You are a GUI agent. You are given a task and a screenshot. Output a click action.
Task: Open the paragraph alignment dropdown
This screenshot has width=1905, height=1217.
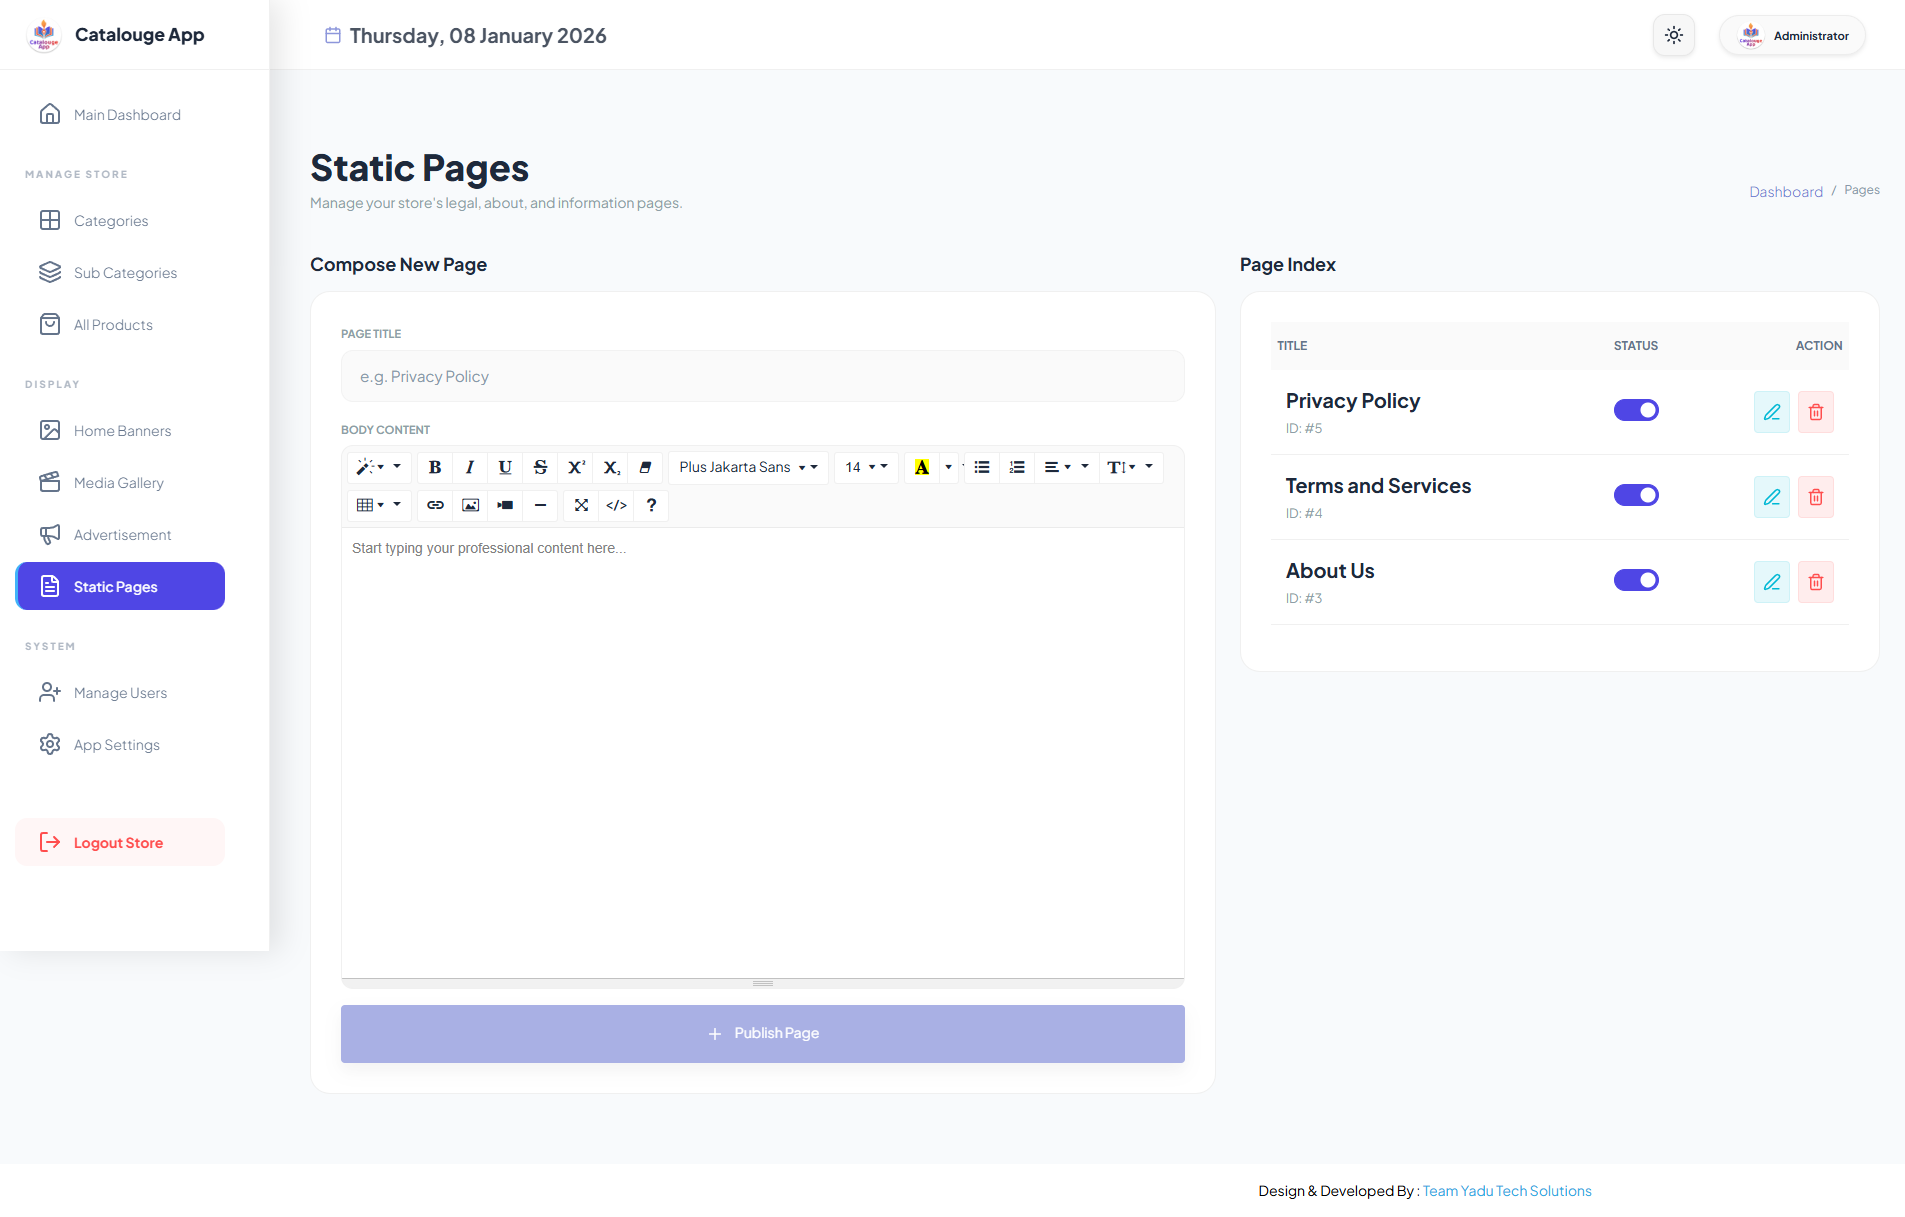[1066, 467]
